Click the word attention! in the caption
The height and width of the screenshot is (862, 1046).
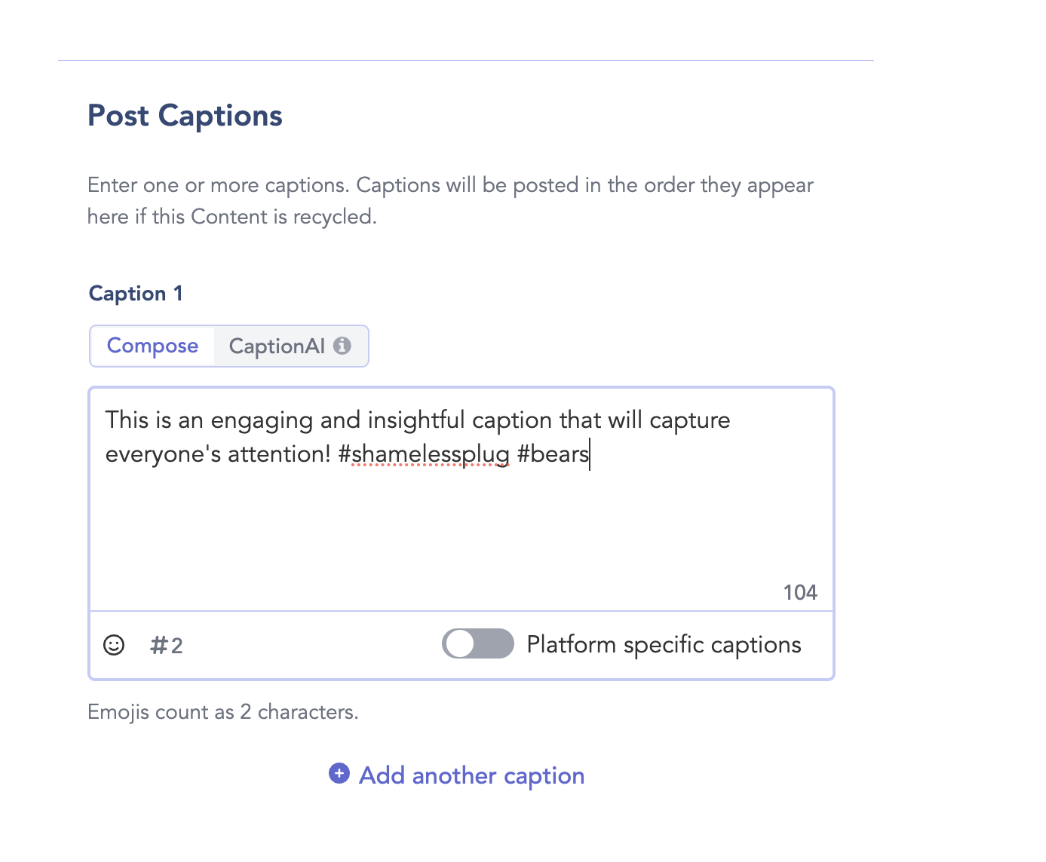pos(280,454)
